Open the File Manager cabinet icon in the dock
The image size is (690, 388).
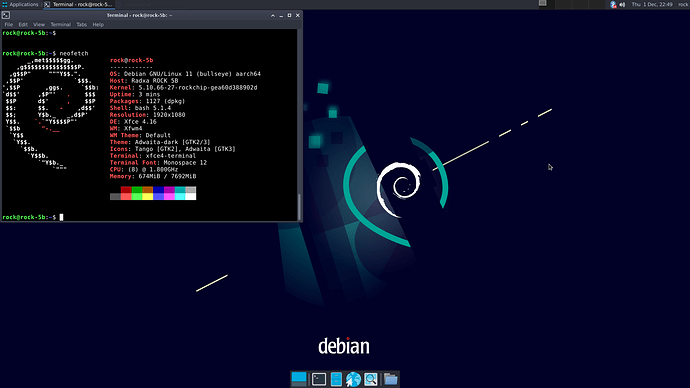point(336,379)
